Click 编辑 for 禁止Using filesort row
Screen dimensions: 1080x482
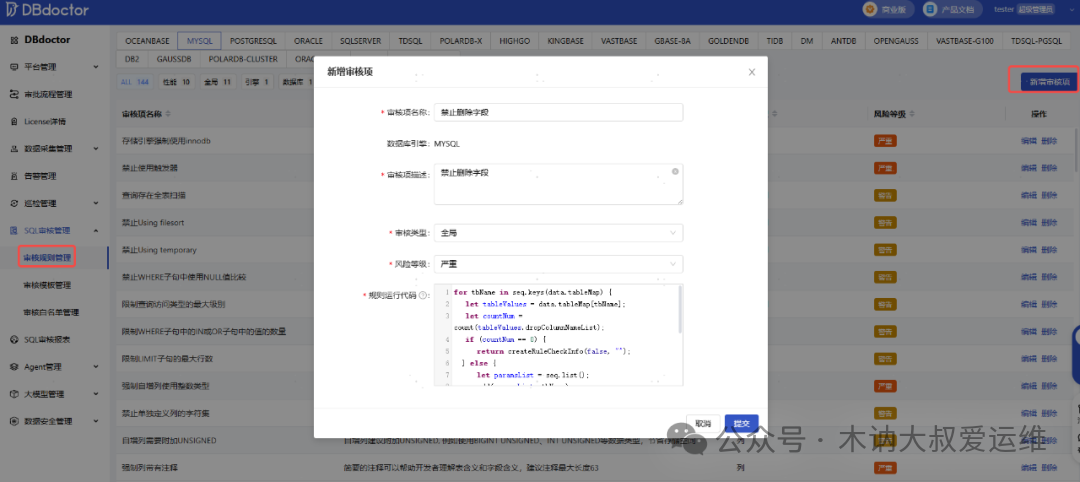pyautogui.click(x=1028, y=222)
